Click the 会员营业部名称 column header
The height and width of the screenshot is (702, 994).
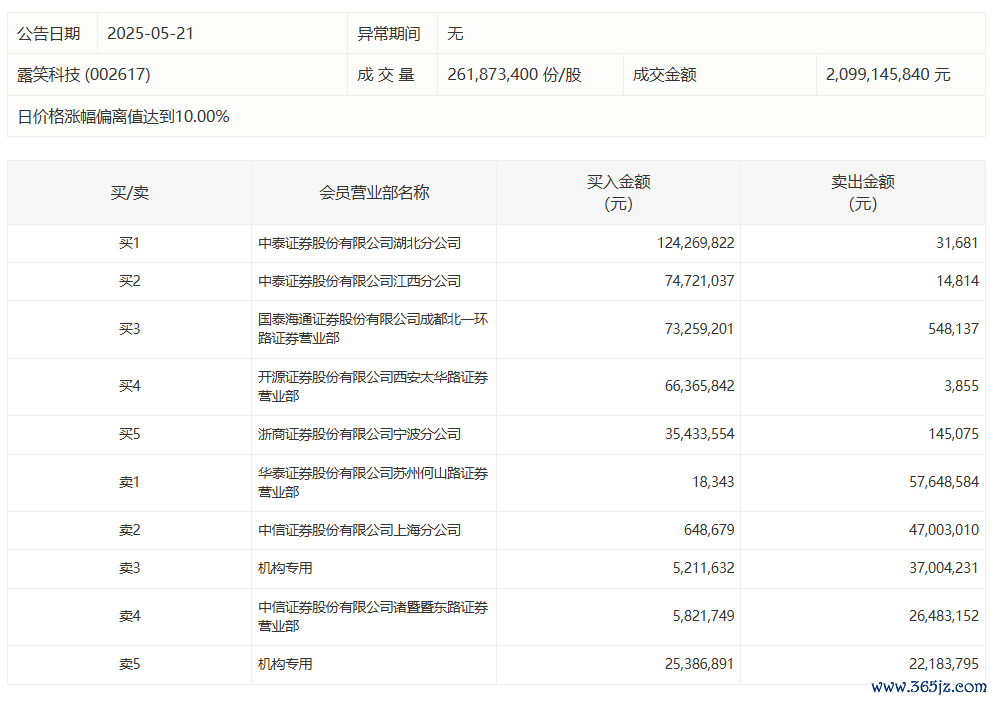coord(374,193)
